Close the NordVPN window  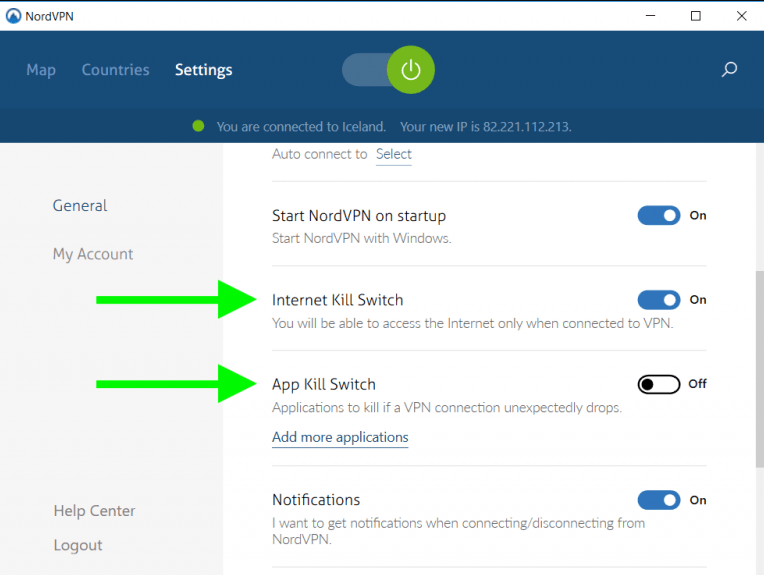tap(741, 15)
